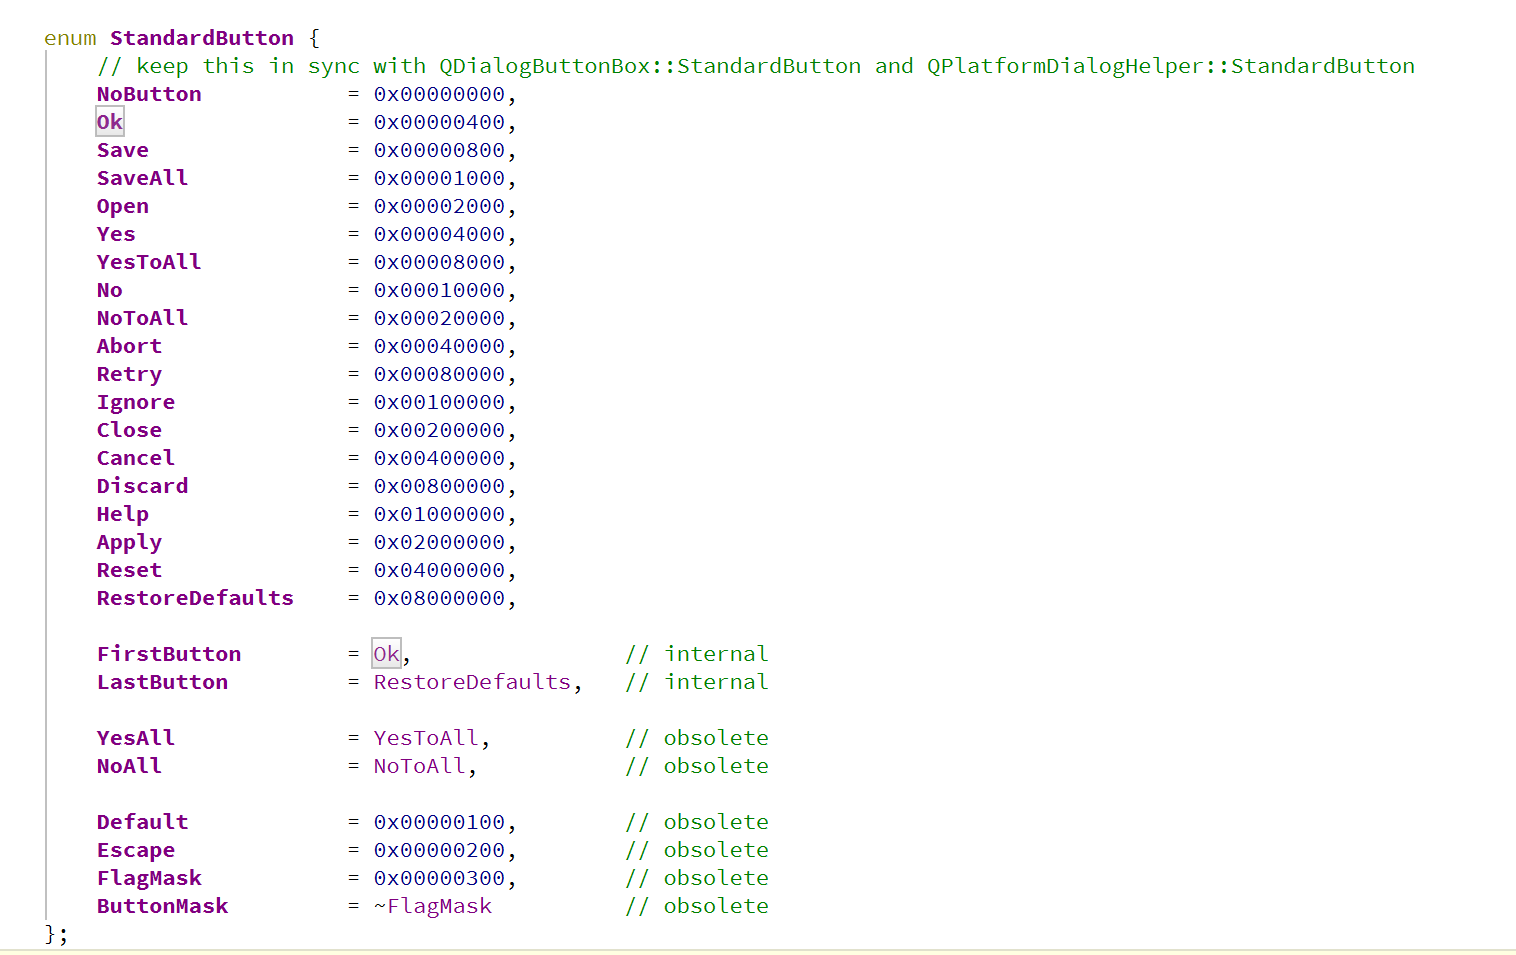The image size is (1516, 955).
Task: Select the Save enumerator
Action: click(123, 150)
